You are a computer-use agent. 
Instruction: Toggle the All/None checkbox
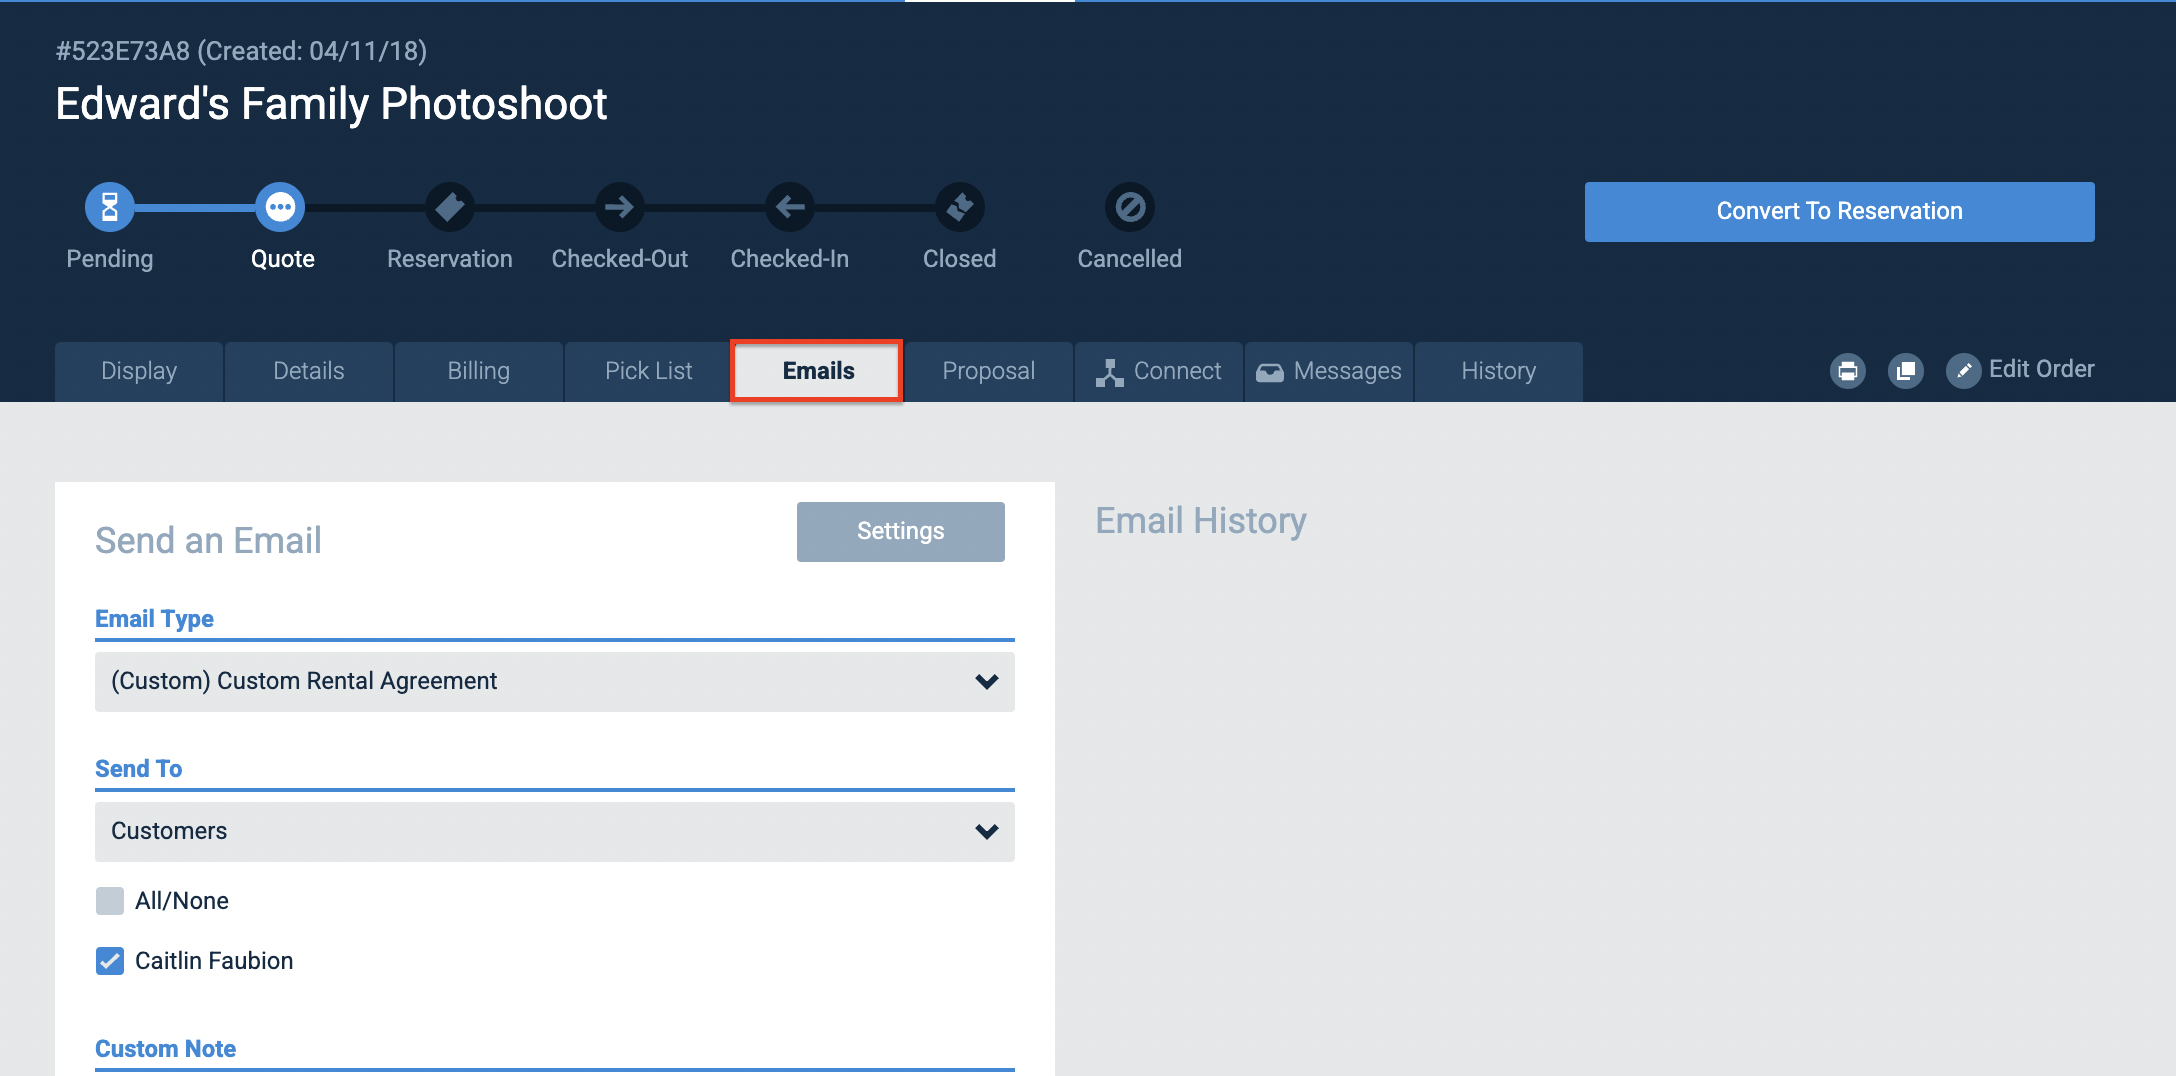(110, 901)
